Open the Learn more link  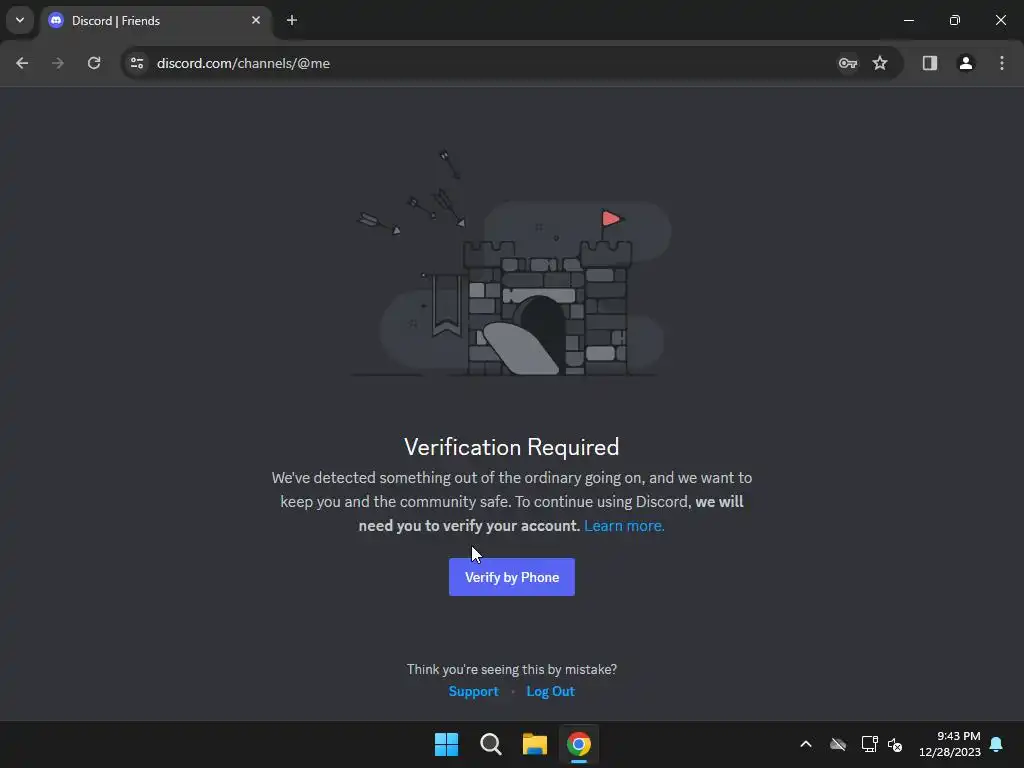click(x=624, y=526)
